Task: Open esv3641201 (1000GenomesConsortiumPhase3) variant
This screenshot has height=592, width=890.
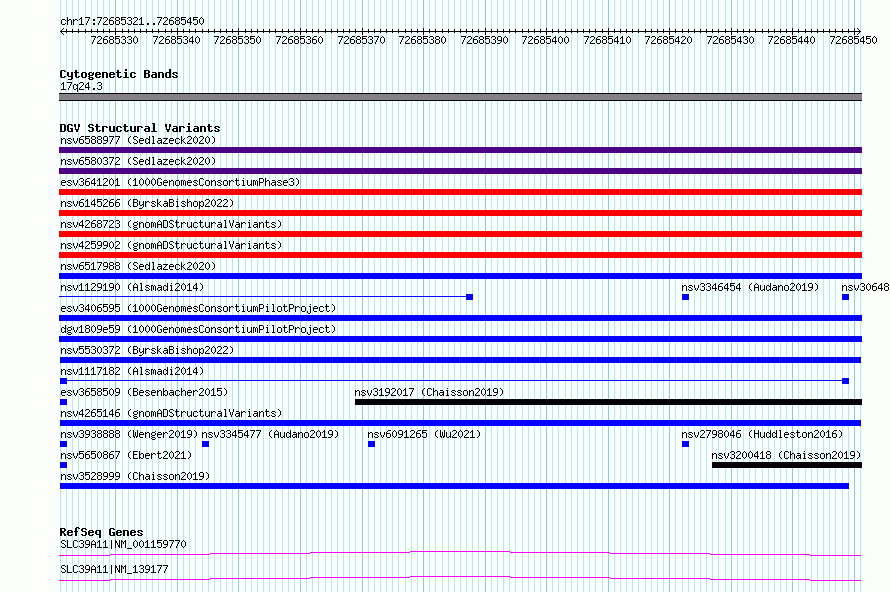Action: 180,182
